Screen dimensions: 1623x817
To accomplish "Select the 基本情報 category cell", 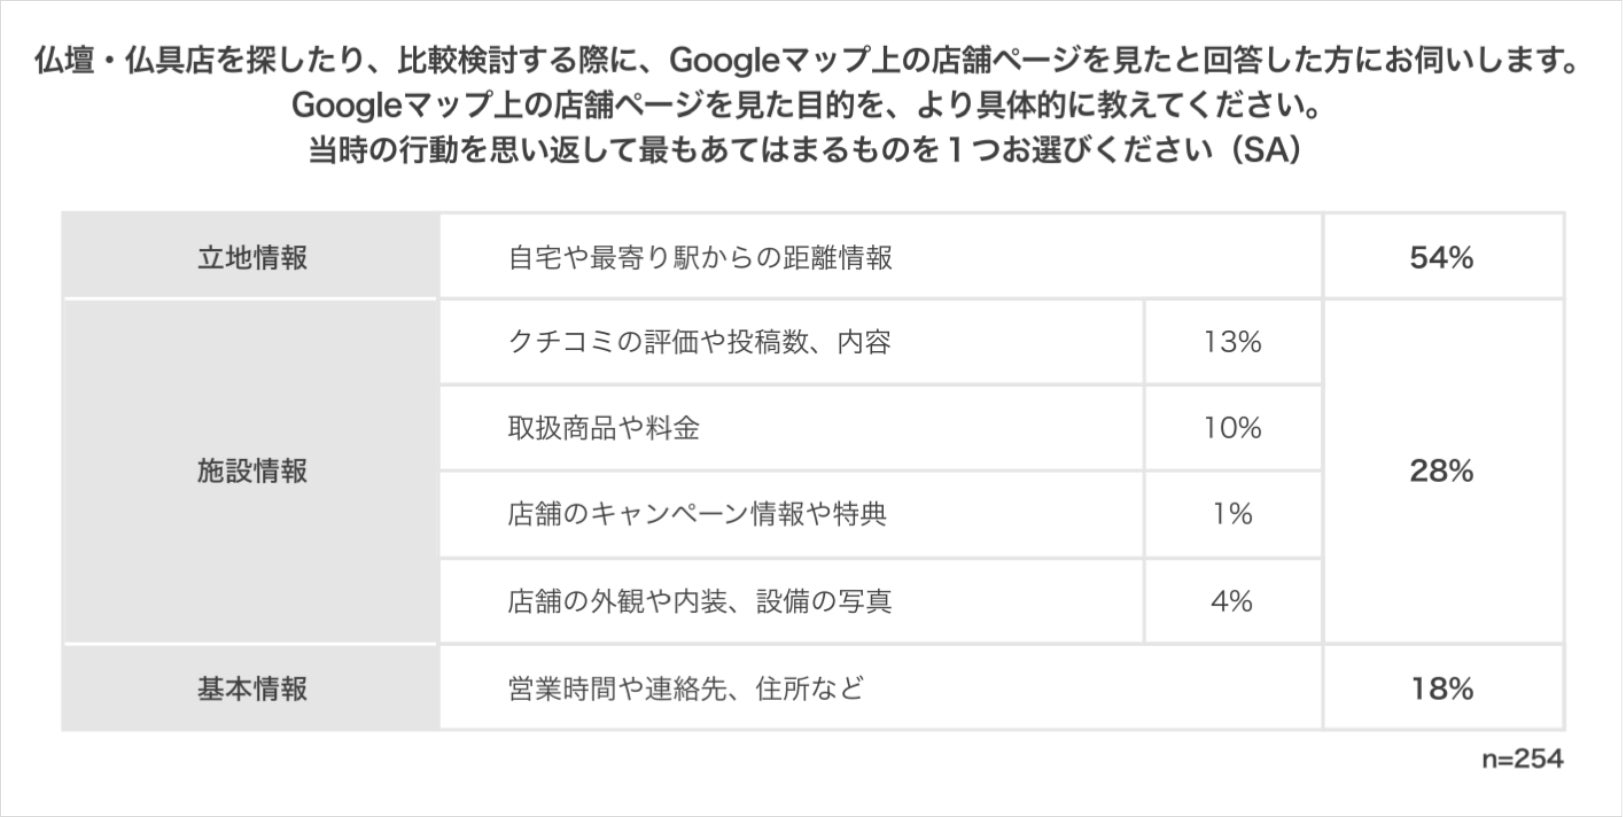I will click(x=252, y=689).
